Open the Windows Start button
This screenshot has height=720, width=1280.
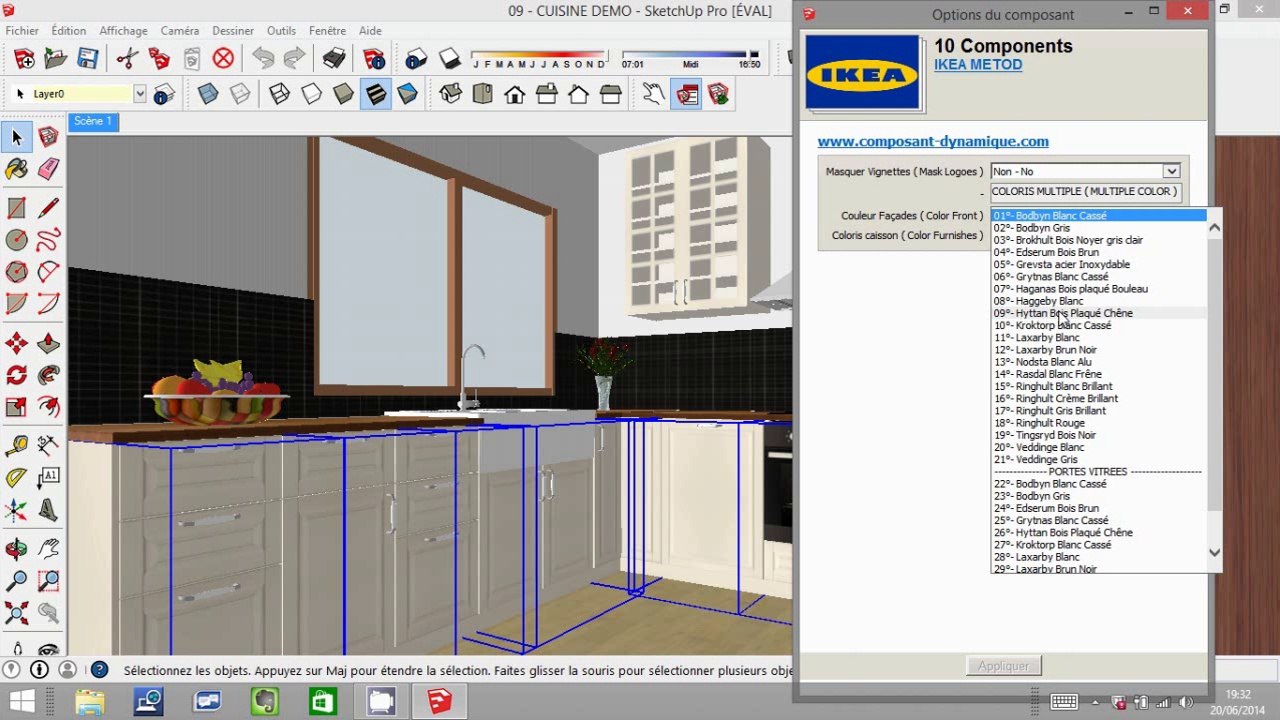22,702
